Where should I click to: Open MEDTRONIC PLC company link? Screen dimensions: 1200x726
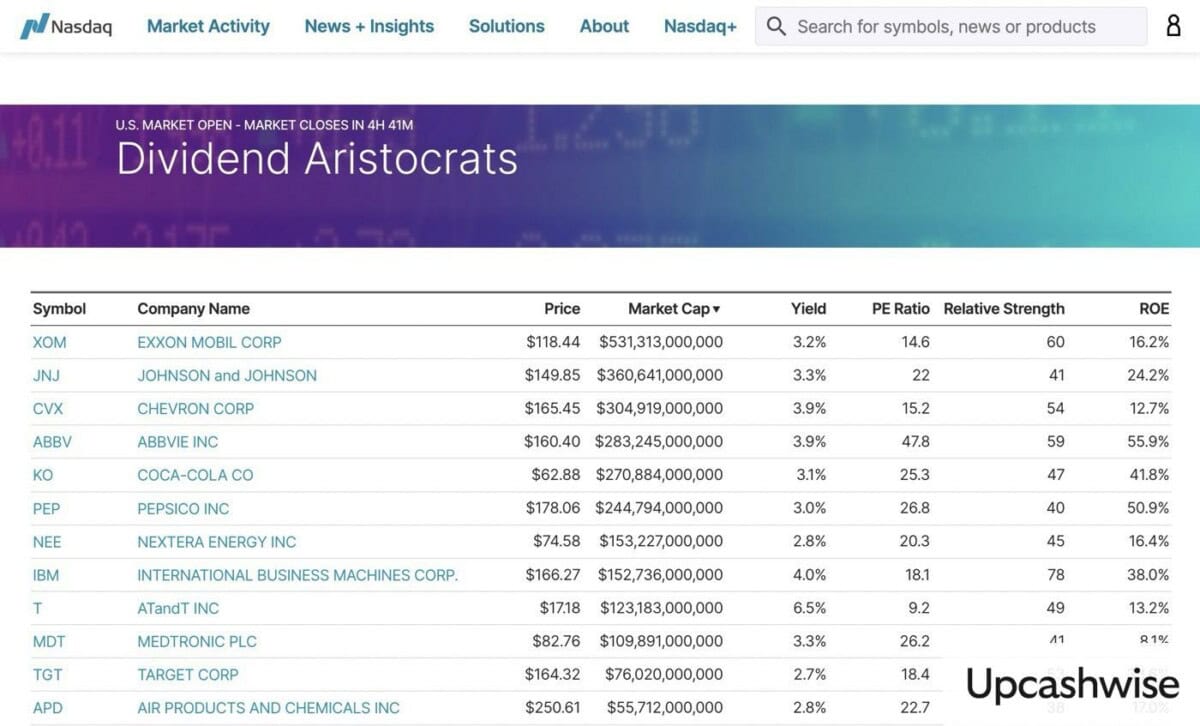(x=197, y=641)
